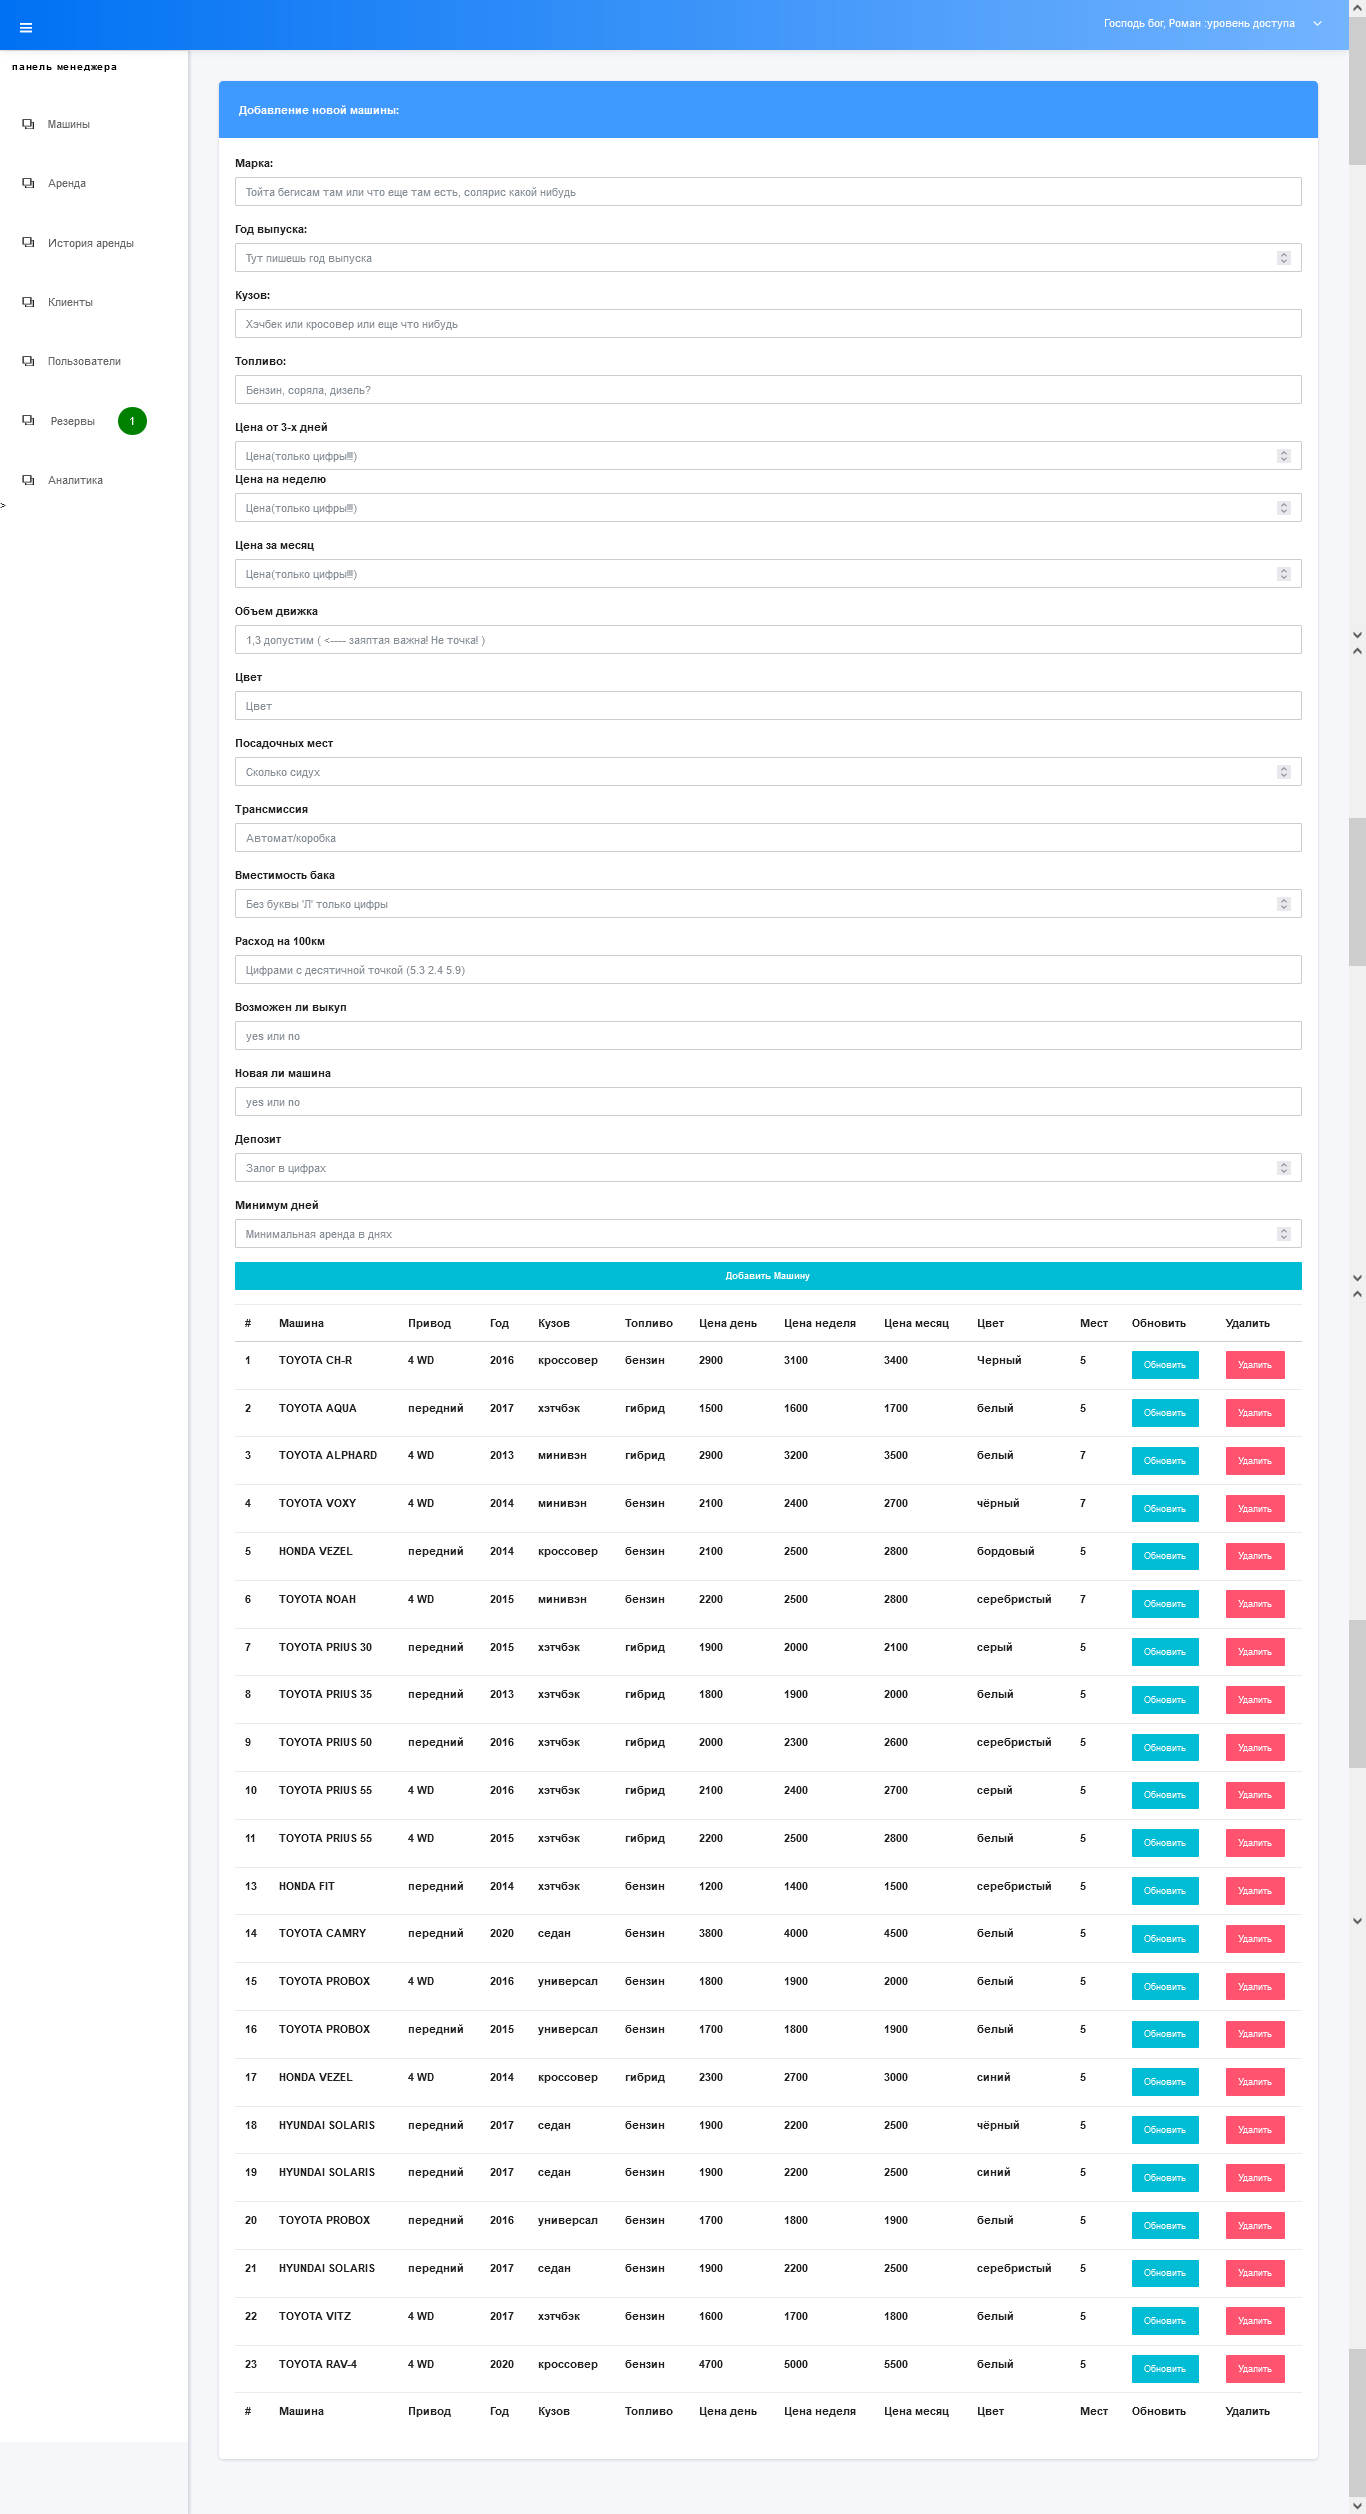Focus the Марка input field
1366x2514 pixels.
(768, 192)
